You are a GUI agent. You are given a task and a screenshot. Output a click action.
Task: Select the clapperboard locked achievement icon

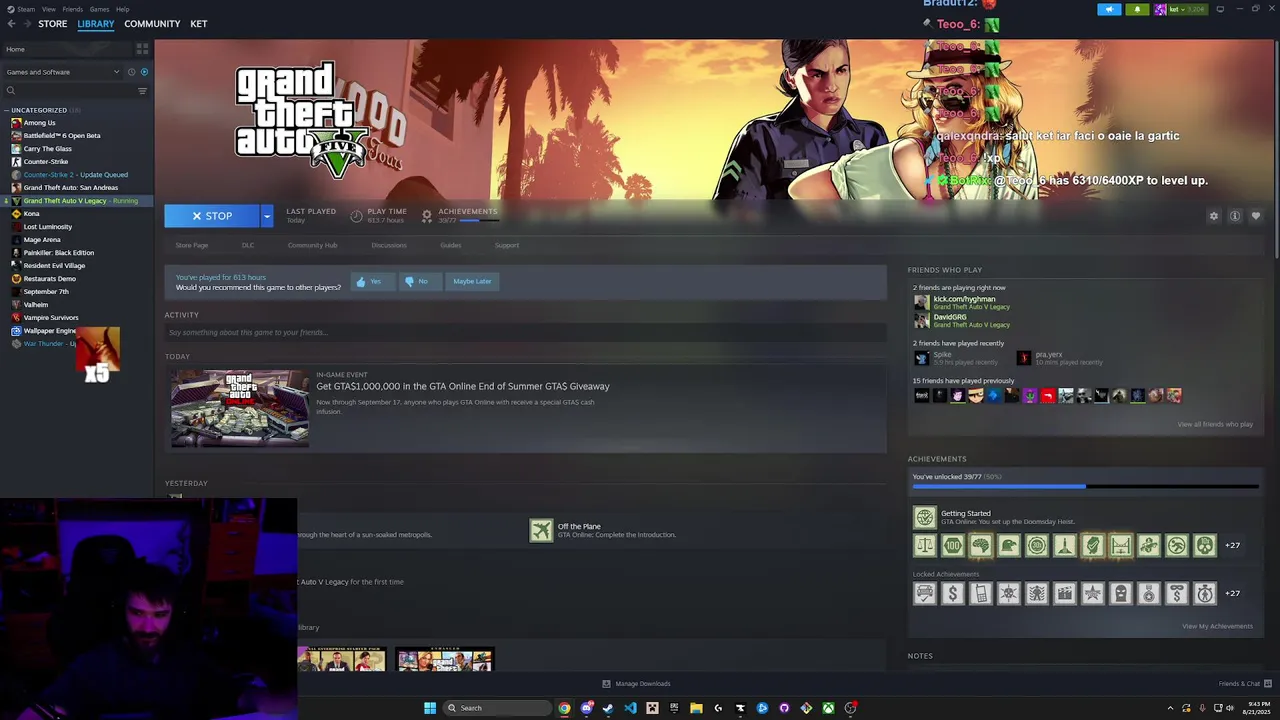click(1065, 593)
